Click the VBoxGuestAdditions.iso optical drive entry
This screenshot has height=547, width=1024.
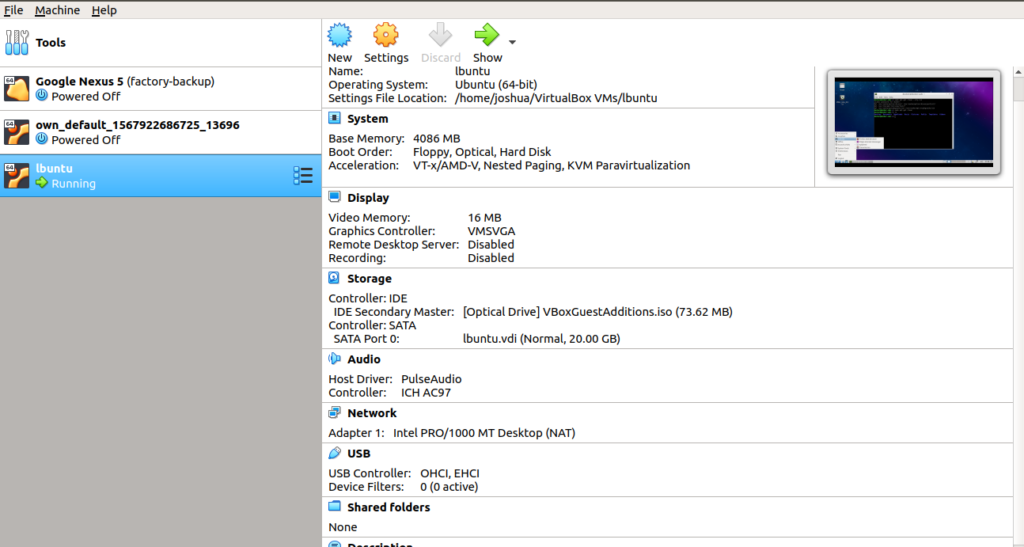point(598,311)
